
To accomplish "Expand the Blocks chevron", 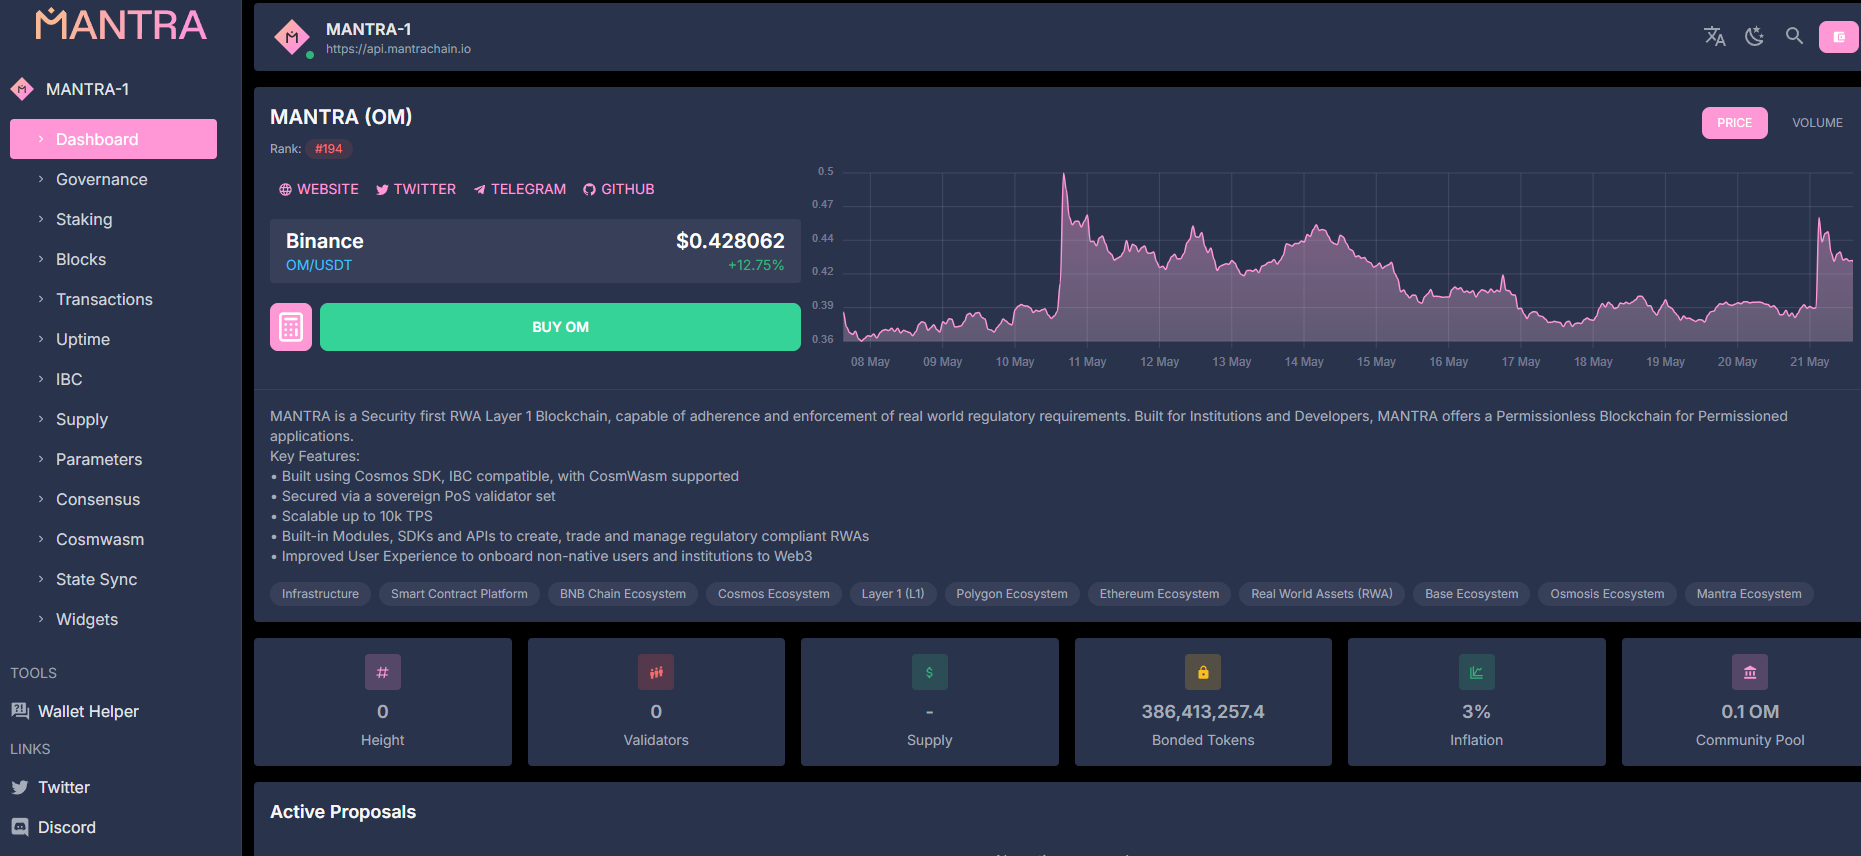I will pos(41,259).
